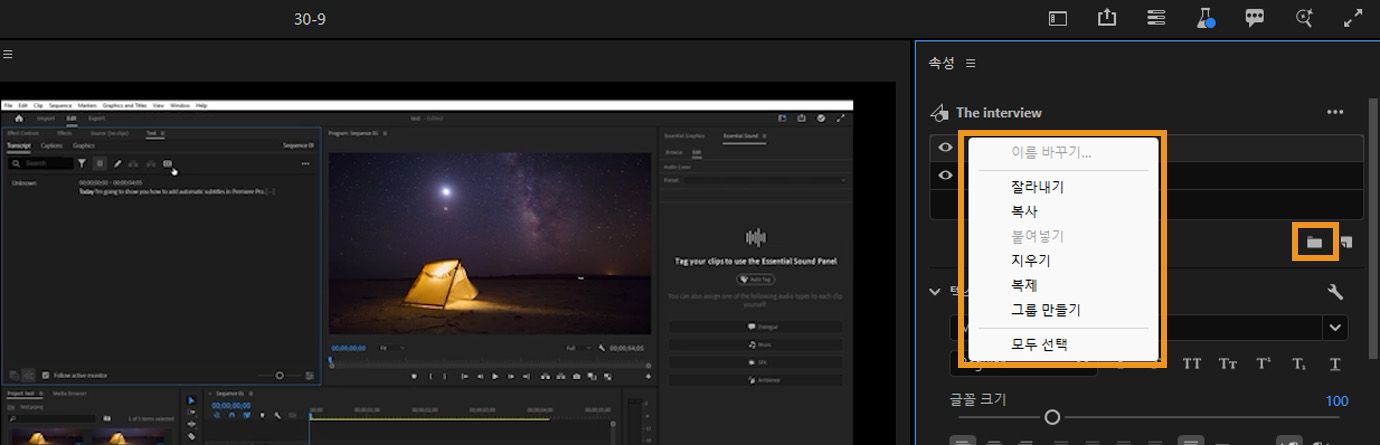Click pencil edit icon in embedded transcript toolbar
This screenshot has height=445, width=1380.
tap(117, 163)
